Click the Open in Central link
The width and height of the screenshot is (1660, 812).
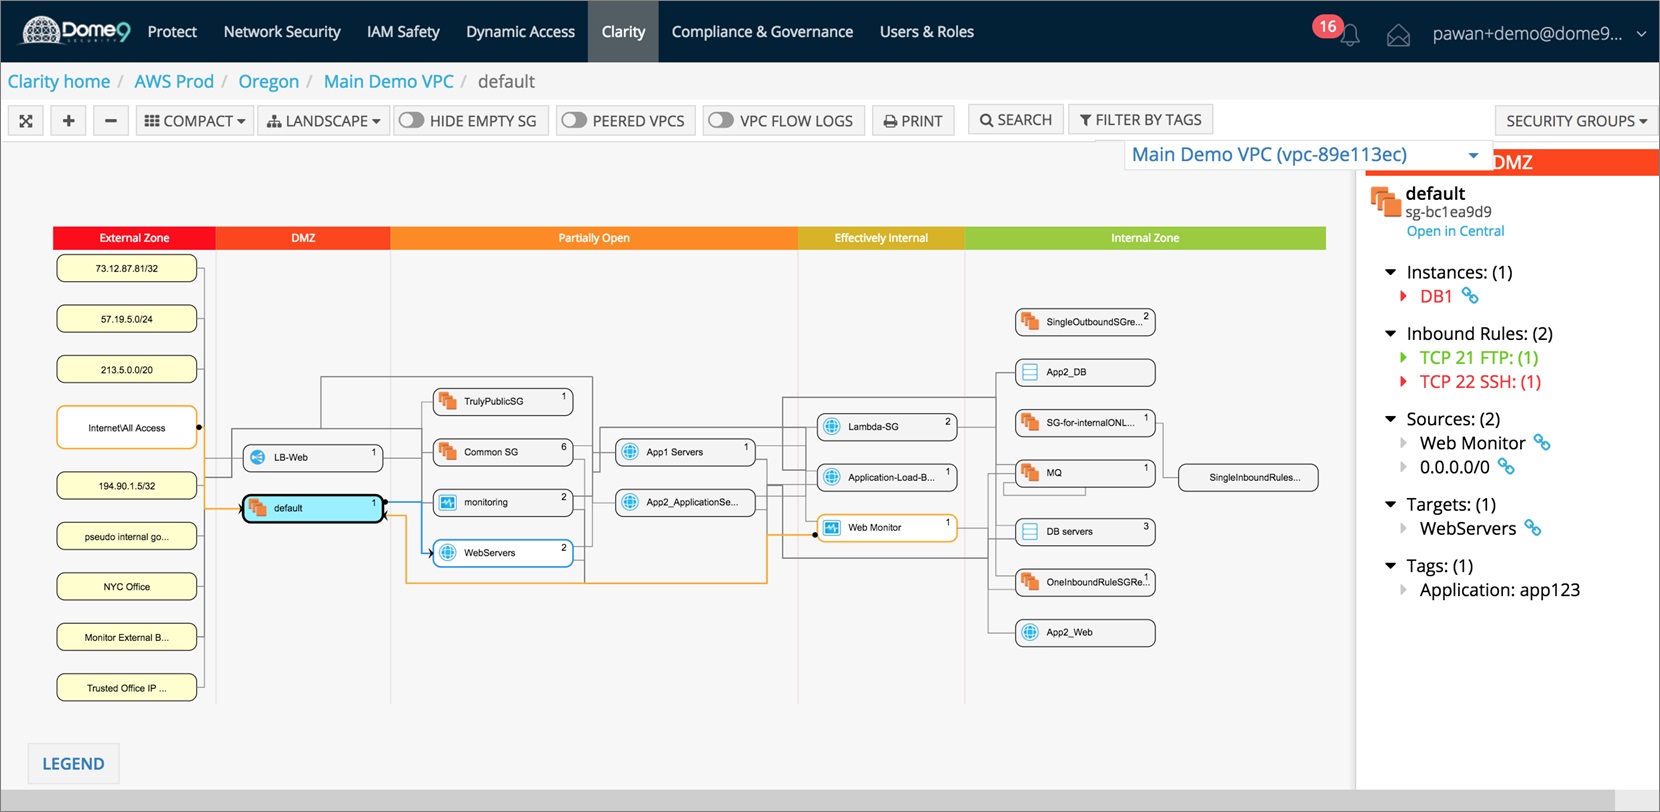click(1455, 231)
